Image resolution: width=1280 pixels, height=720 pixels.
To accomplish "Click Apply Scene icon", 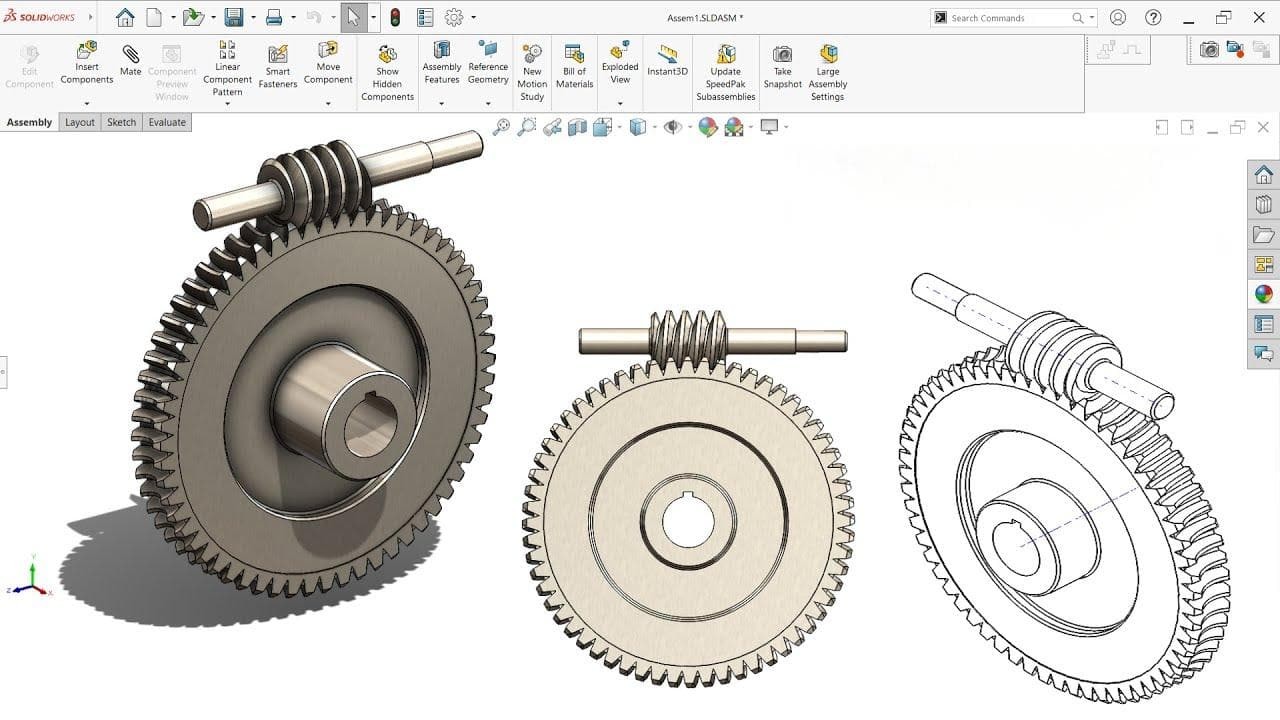I will coord(734,127).
